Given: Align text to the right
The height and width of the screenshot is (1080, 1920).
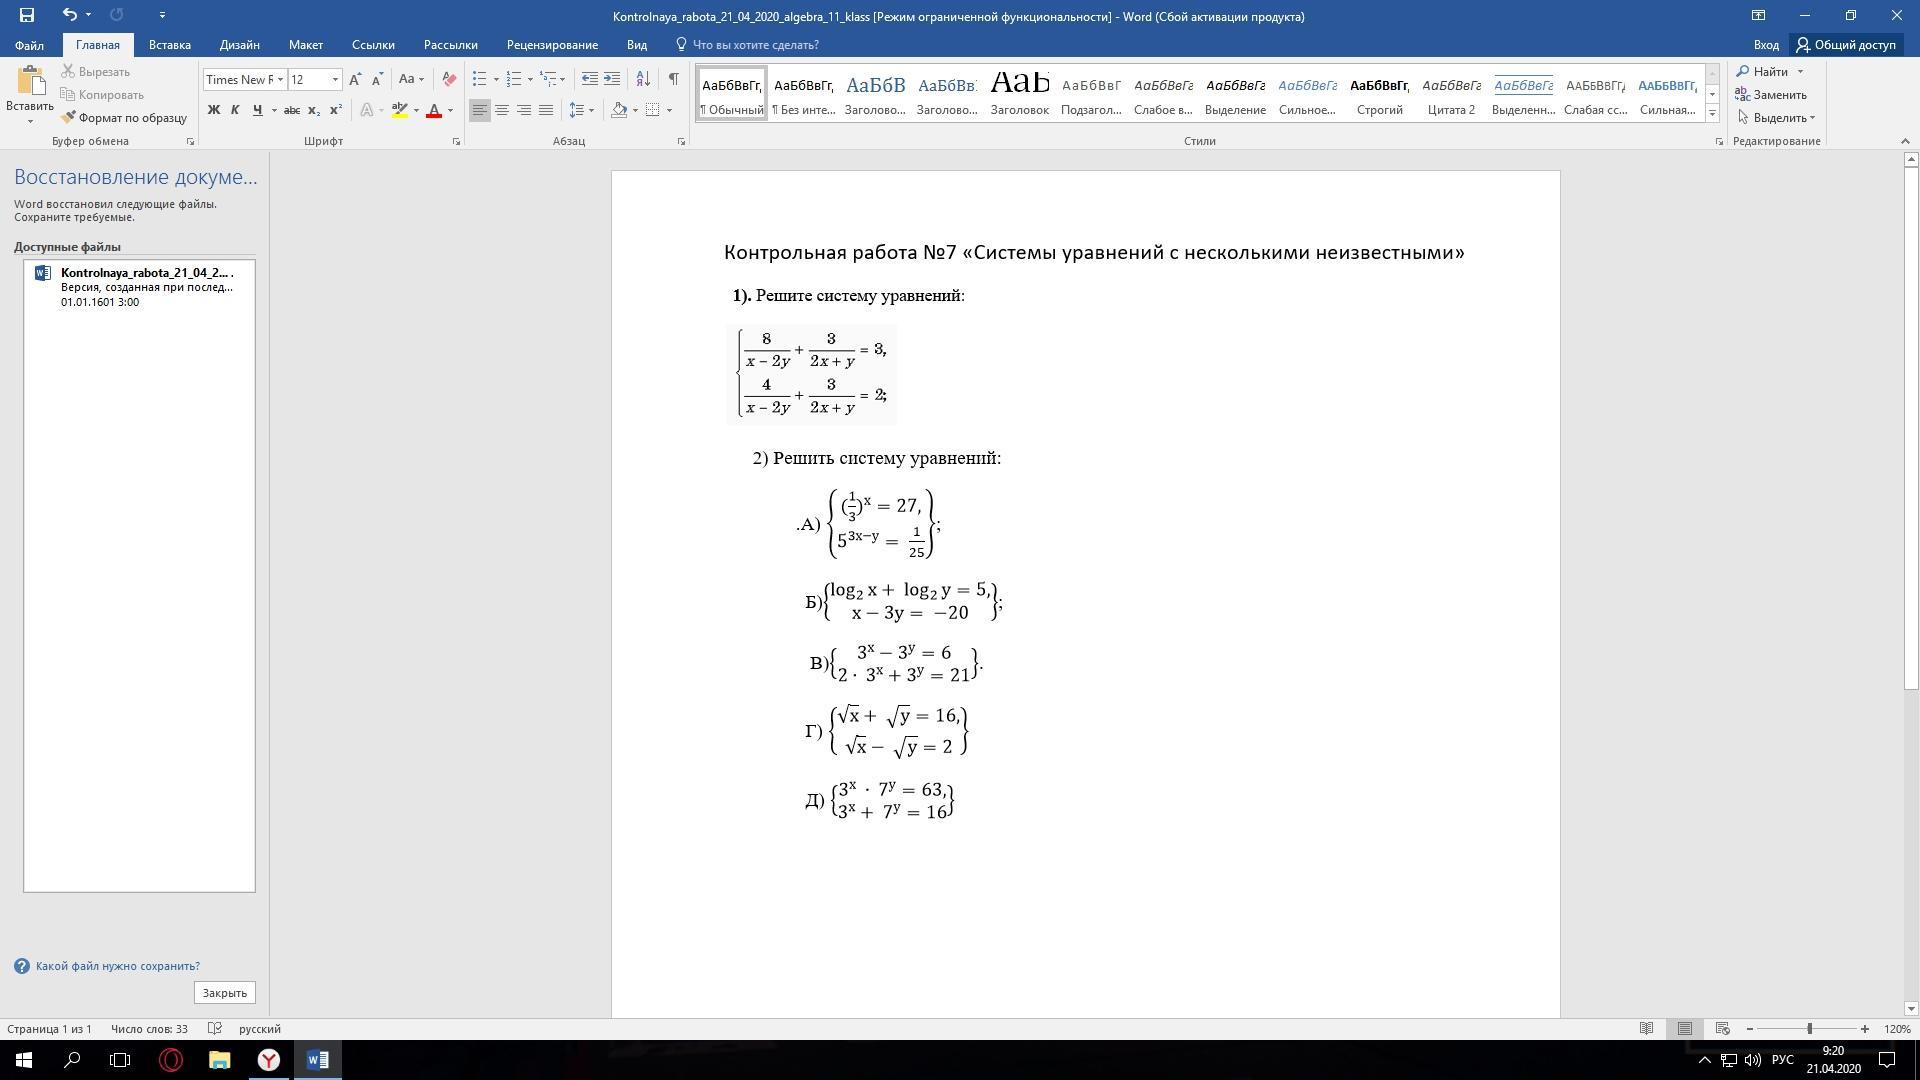Looking at the screenshot, I should coord(524,110).
